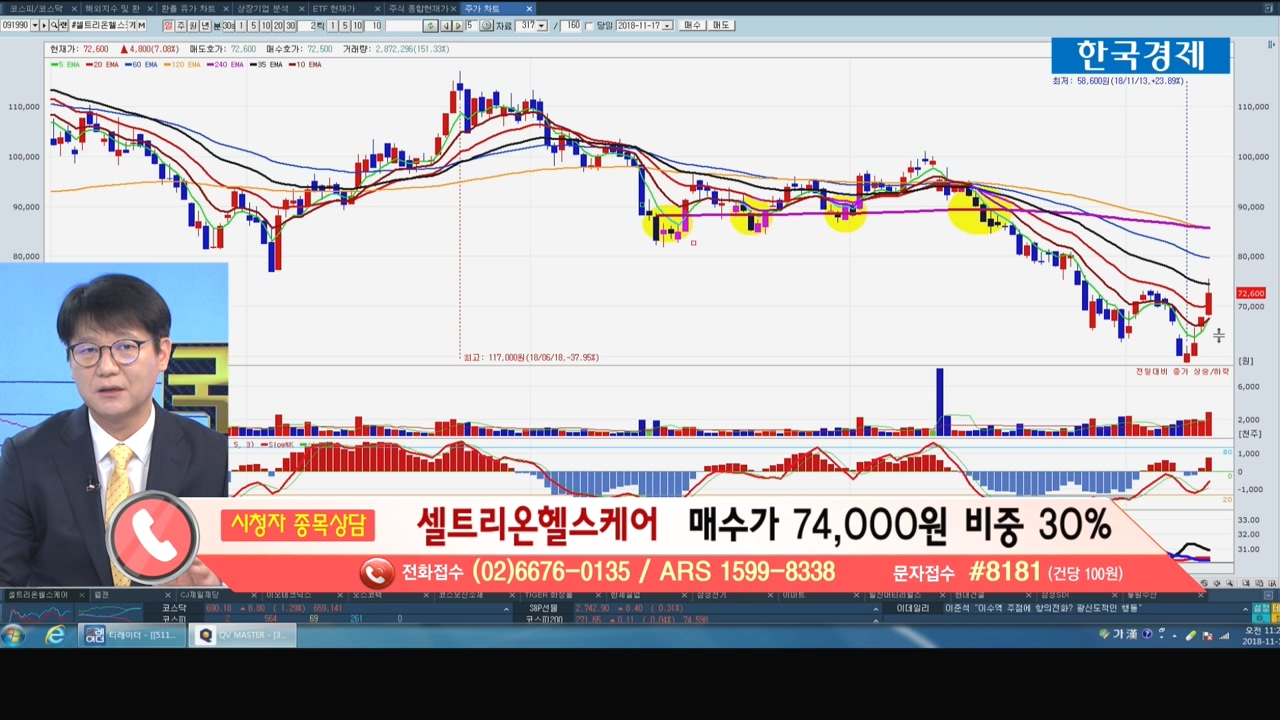1280x720 pixels.
Task: Open QV MASTER from the taskbar
Action: pyautogui.click(x=244, y=635)
